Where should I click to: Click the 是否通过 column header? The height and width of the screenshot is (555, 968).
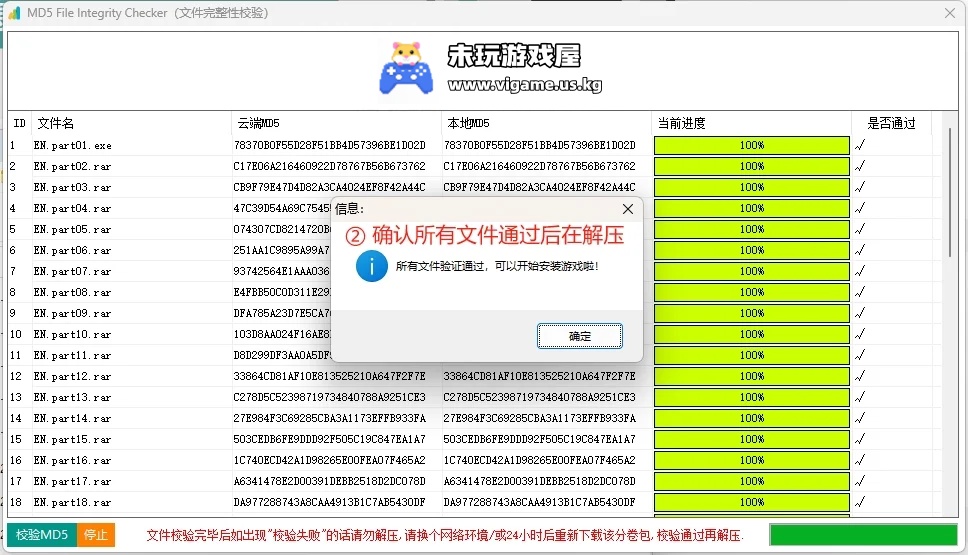coord(891,123)
